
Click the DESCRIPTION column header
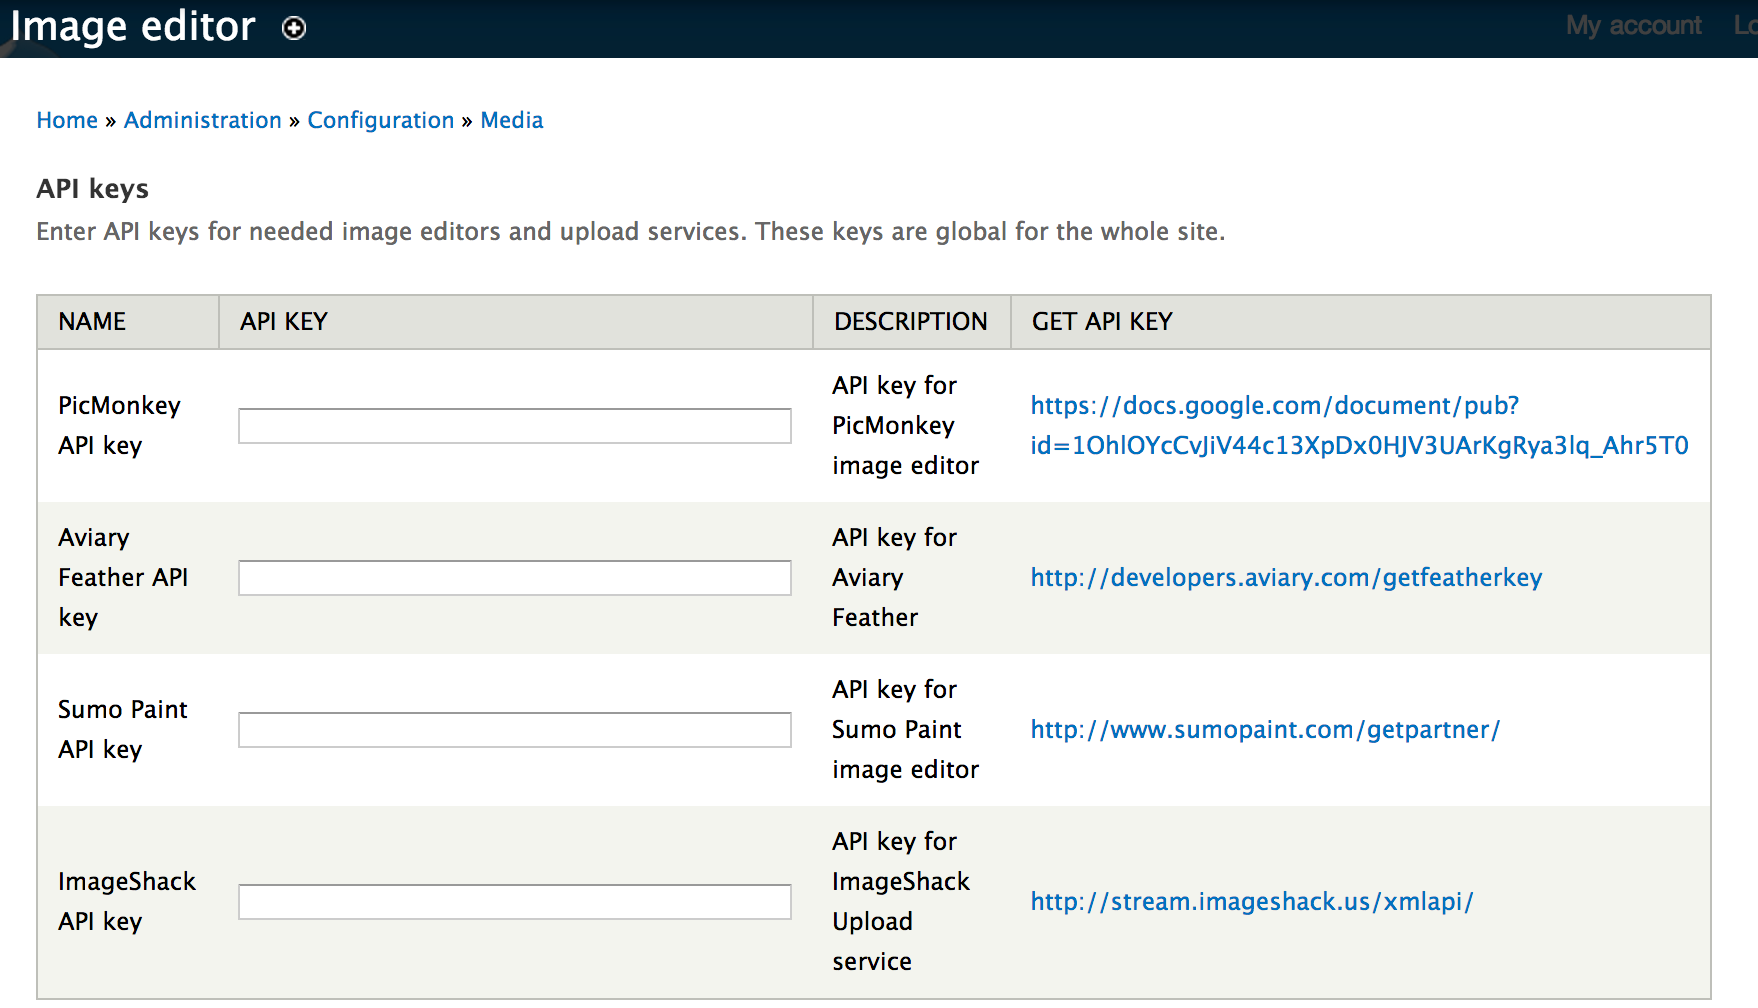910,321
